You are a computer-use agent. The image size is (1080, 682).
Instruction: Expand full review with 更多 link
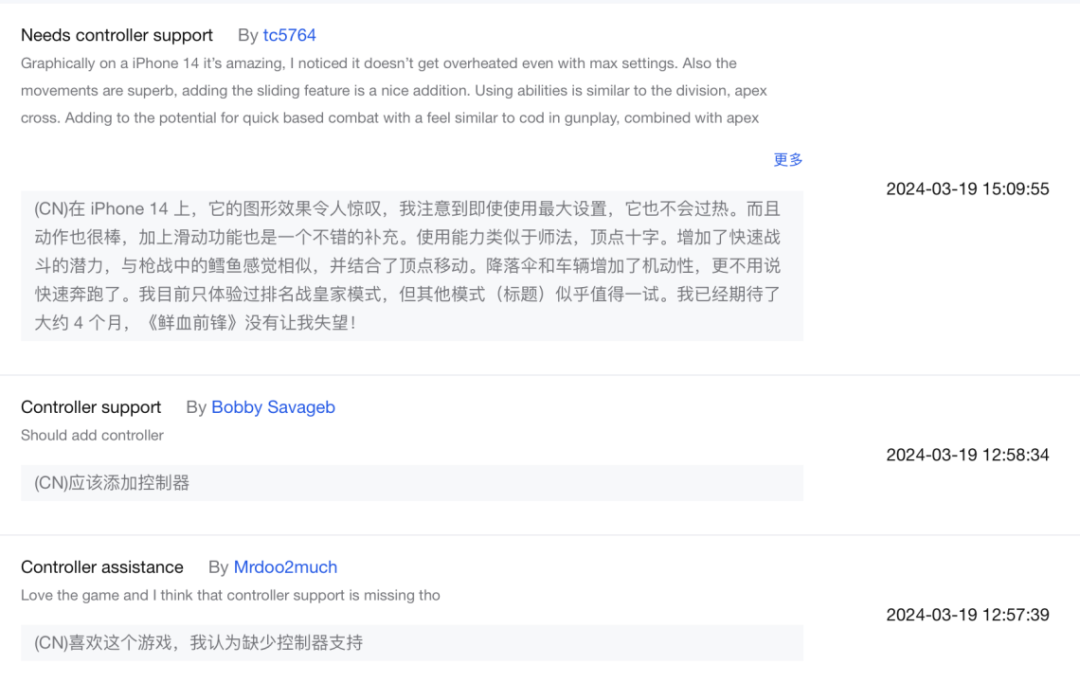(788, 159)
